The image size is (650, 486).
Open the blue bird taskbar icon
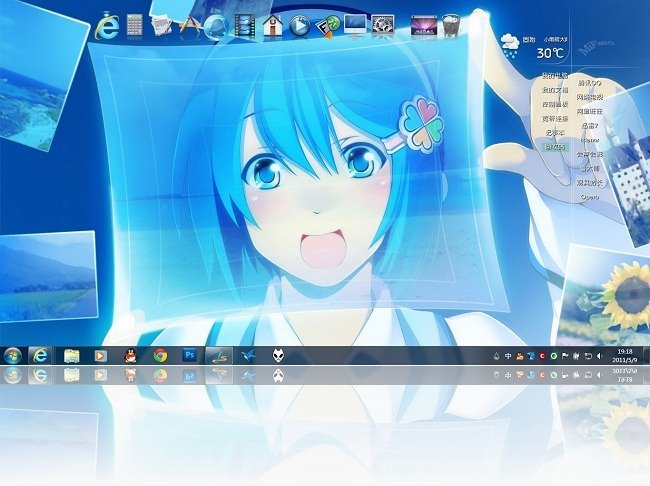248,355
